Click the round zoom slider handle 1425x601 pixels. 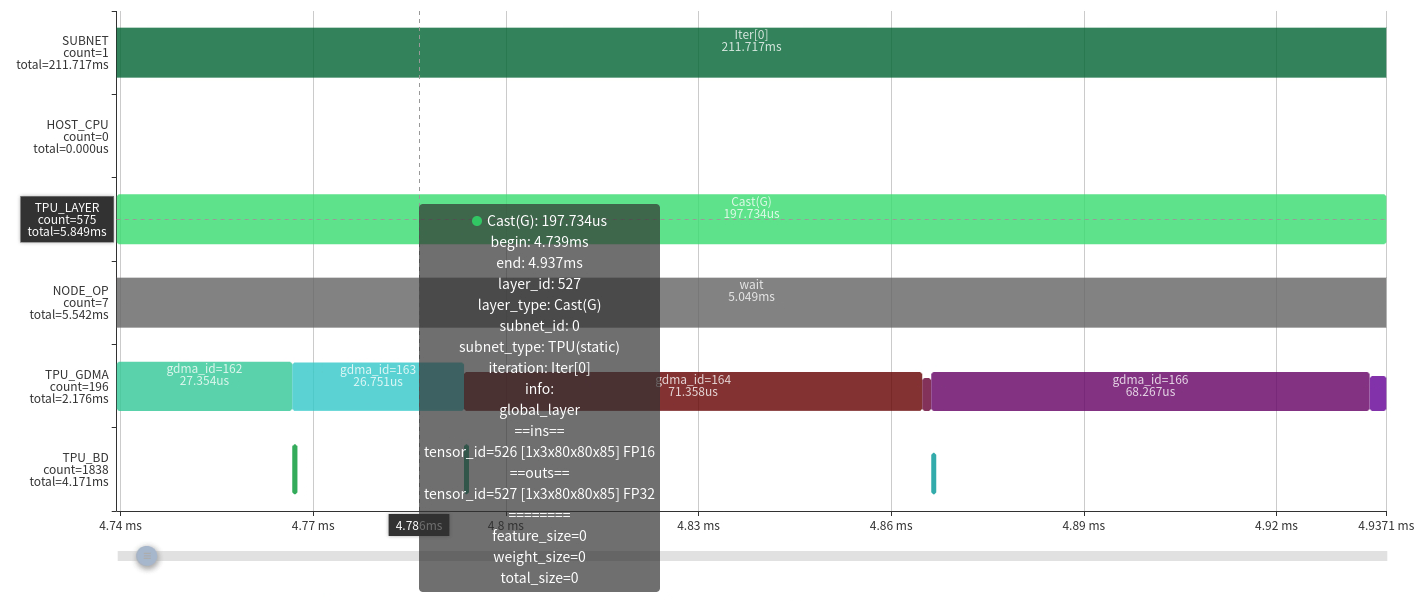tap(147, 556)
